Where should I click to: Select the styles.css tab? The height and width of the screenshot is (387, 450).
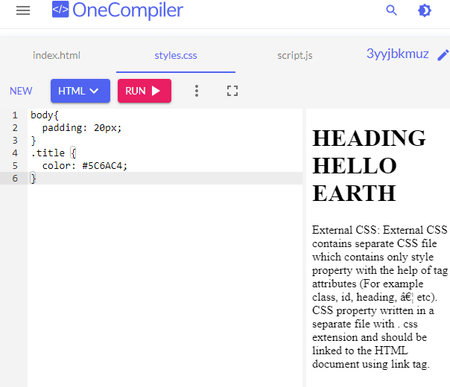(x=176, y=55)
